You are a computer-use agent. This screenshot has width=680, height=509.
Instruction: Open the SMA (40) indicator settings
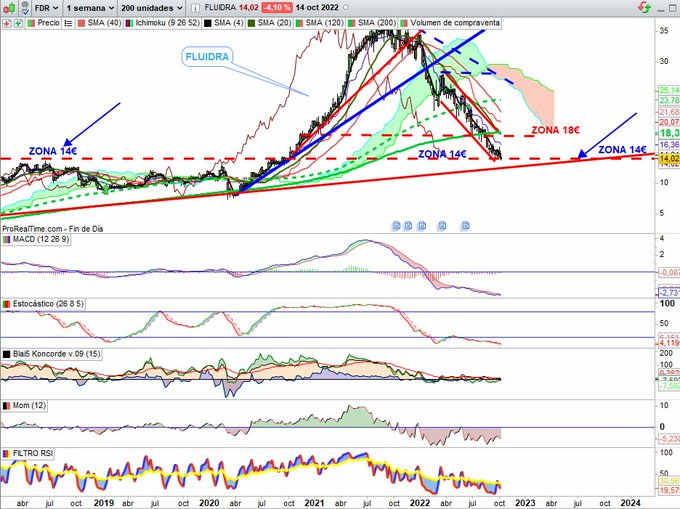click(x=104, y=23)
